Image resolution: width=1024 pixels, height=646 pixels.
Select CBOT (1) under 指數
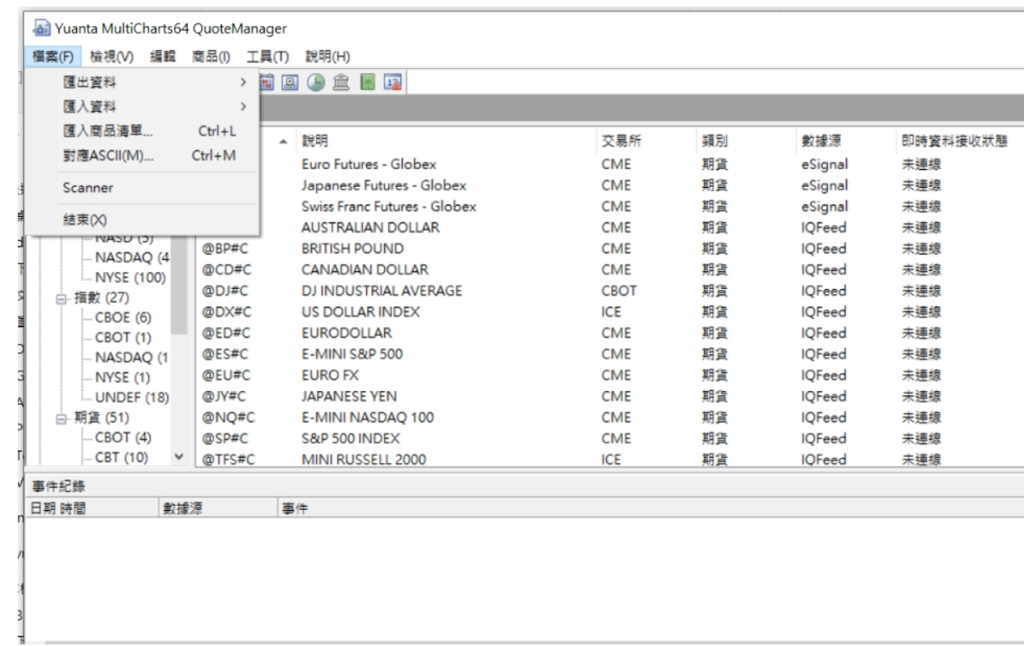123,338
